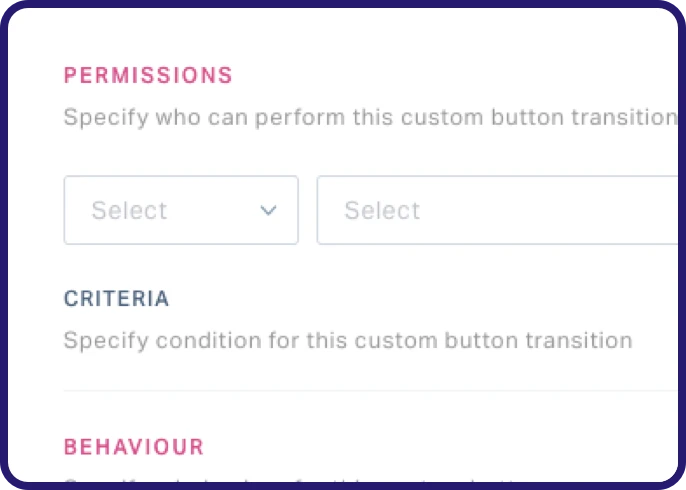Click the Select placeholder in the narrow dropdown
The image size is (686, 490).
click(x=129, y=210)
